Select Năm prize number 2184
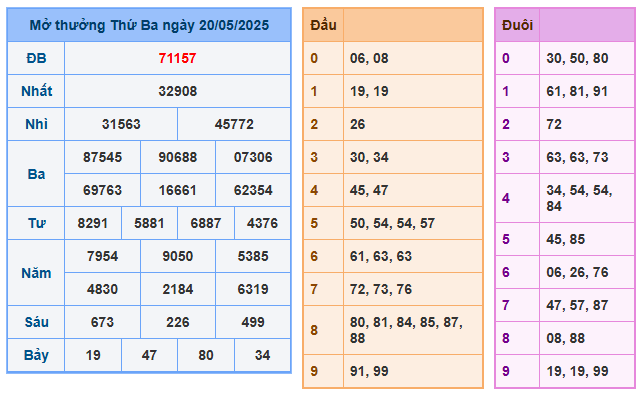 pyautogui.click(x=178, y=289)
